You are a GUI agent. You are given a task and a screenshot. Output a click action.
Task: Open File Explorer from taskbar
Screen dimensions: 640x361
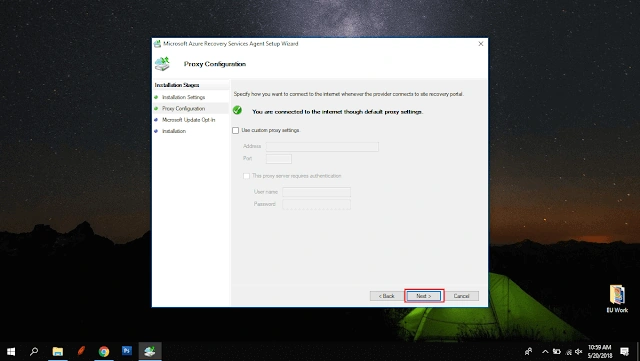coord(58,351)
